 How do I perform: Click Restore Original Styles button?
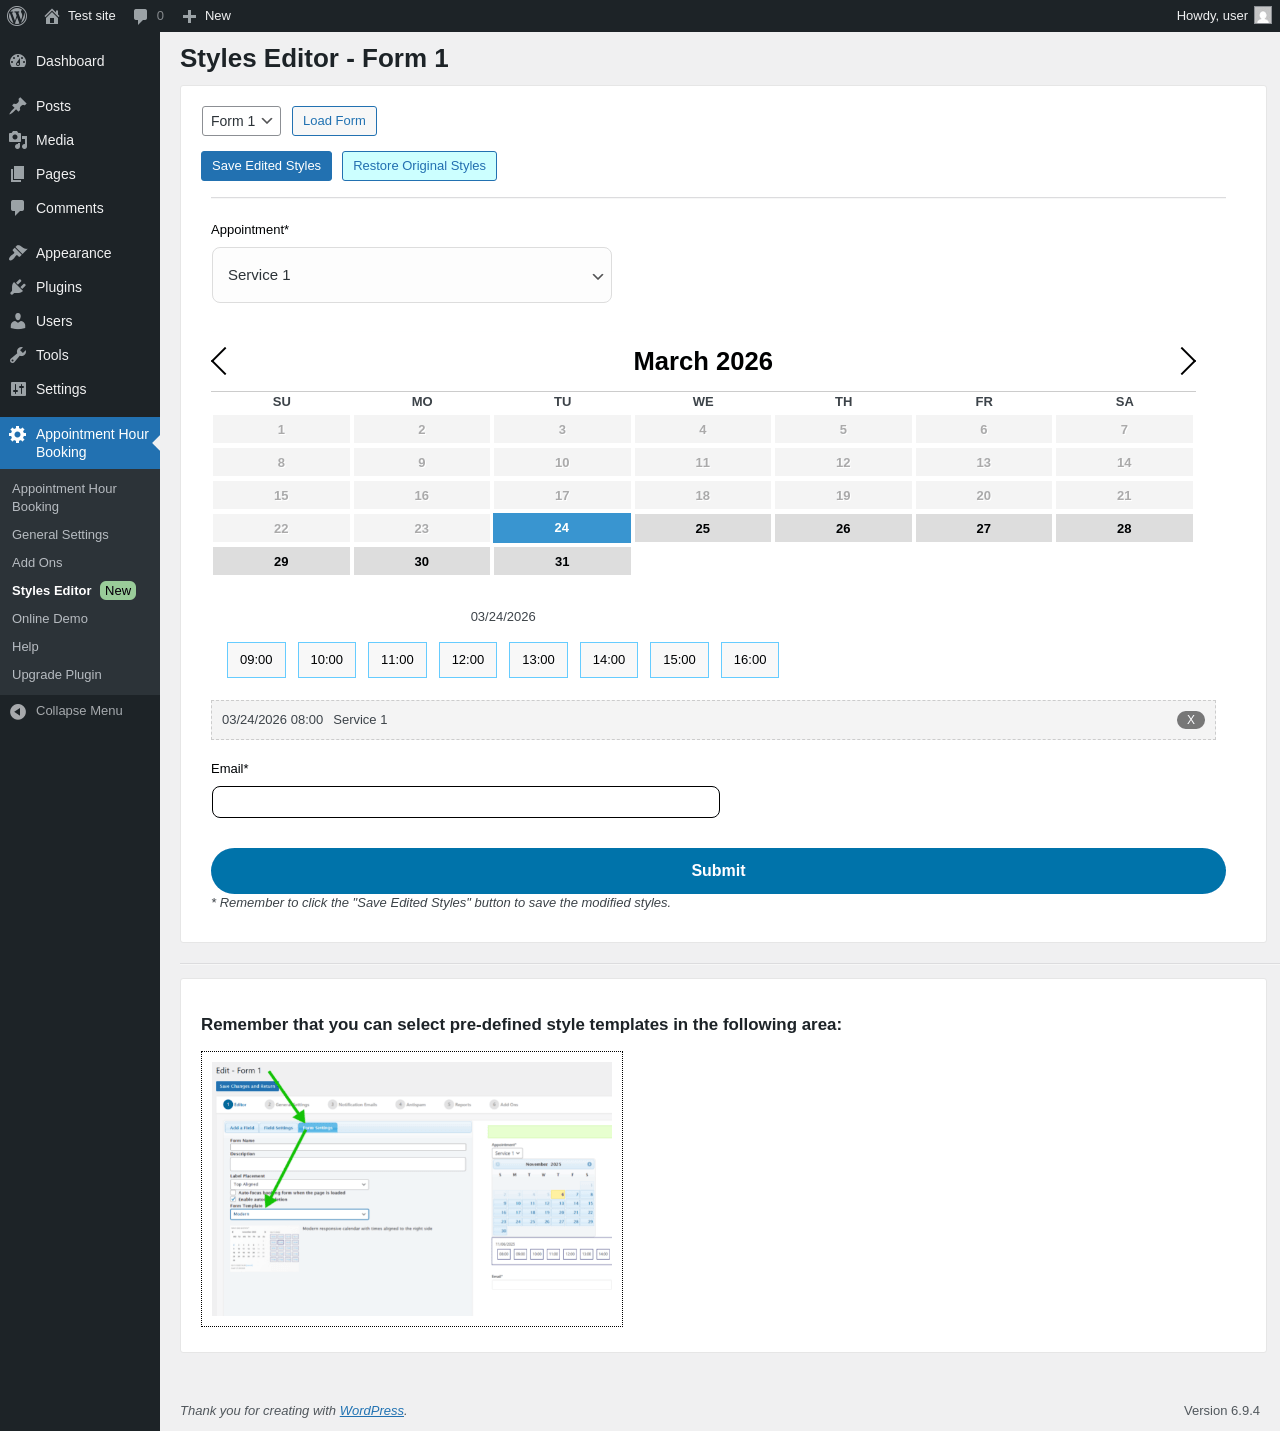point(419,166)
